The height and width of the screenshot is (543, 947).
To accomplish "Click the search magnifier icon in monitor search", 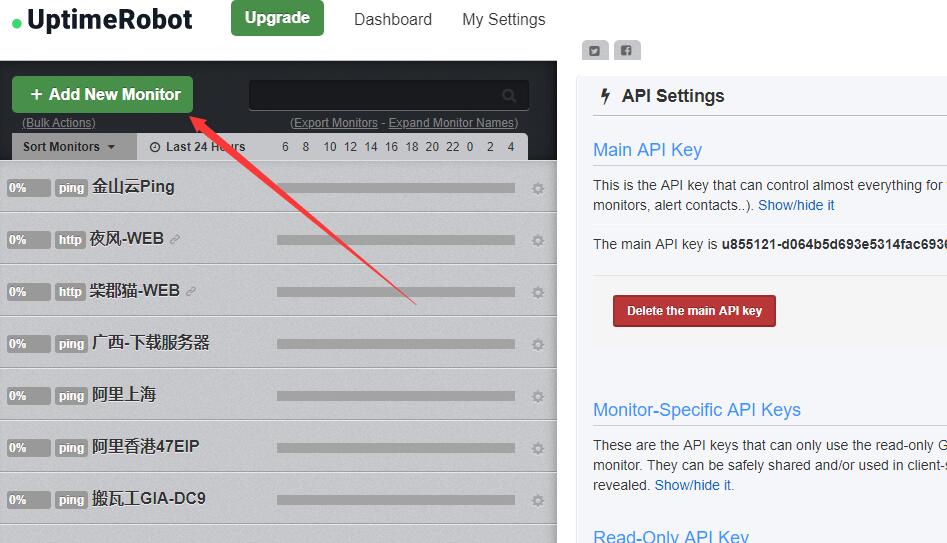I will click(x=509, y=96).
